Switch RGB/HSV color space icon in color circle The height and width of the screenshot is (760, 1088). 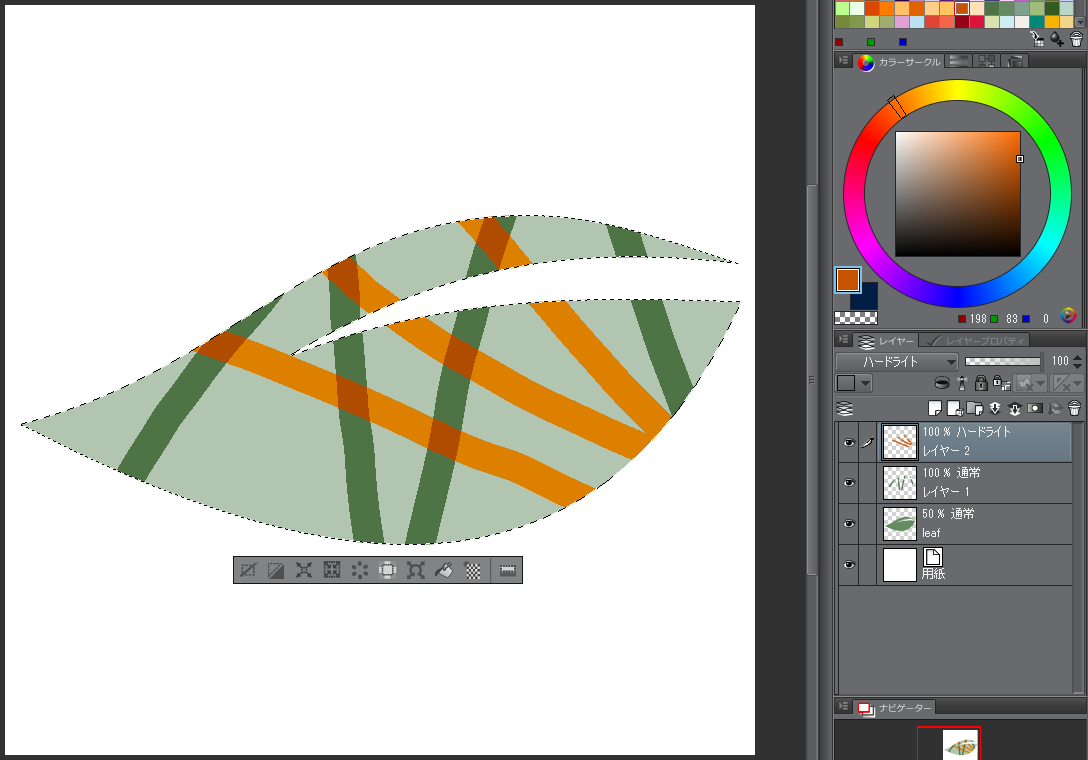(x=1069, y=316)
